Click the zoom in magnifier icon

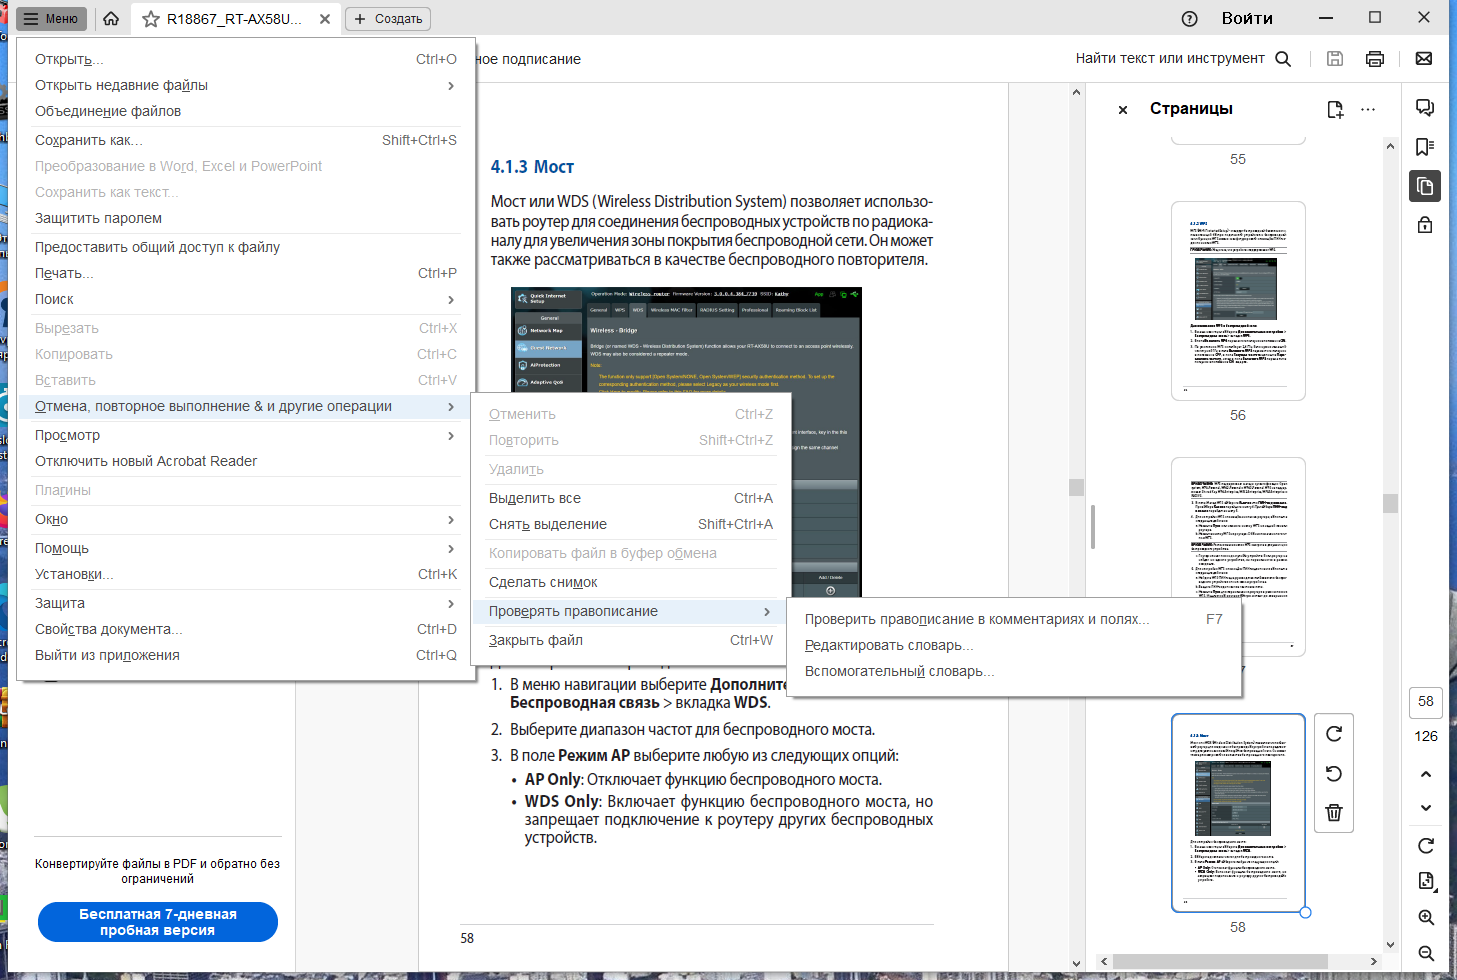pyautogui.click(x=1427, y=917)
